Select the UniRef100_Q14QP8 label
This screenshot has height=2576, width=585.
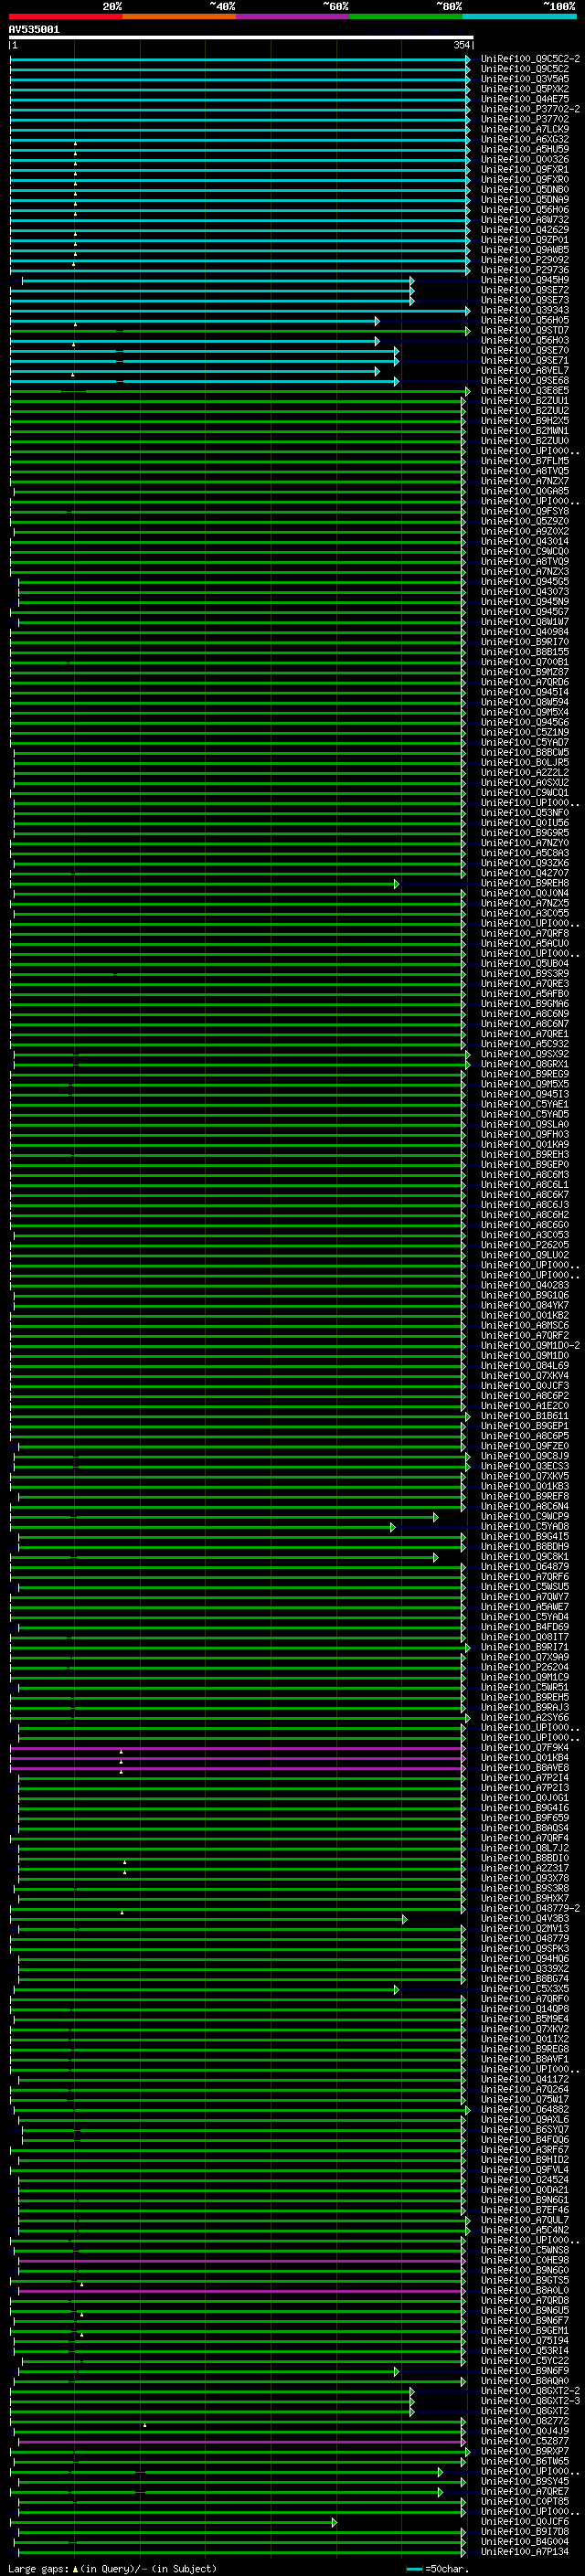[525, 2008]
